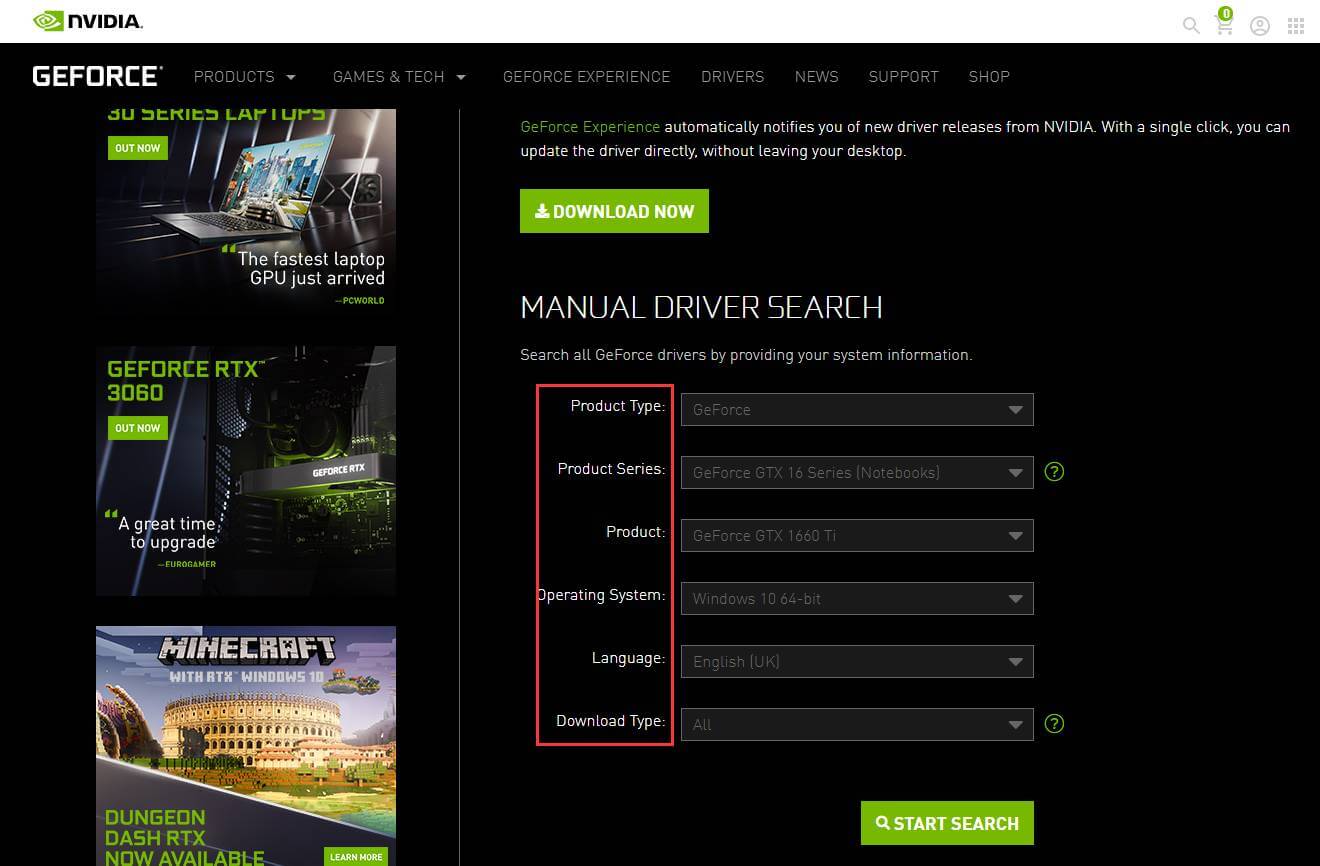Click the Start Search button
Screen dimensions: 1320x866
(x=947, y=823)
